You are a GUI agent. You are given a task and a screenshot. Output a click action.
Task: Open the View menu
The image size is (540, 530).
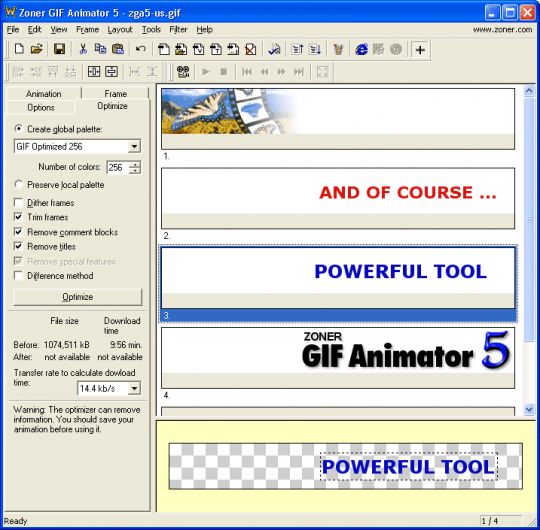59,30
